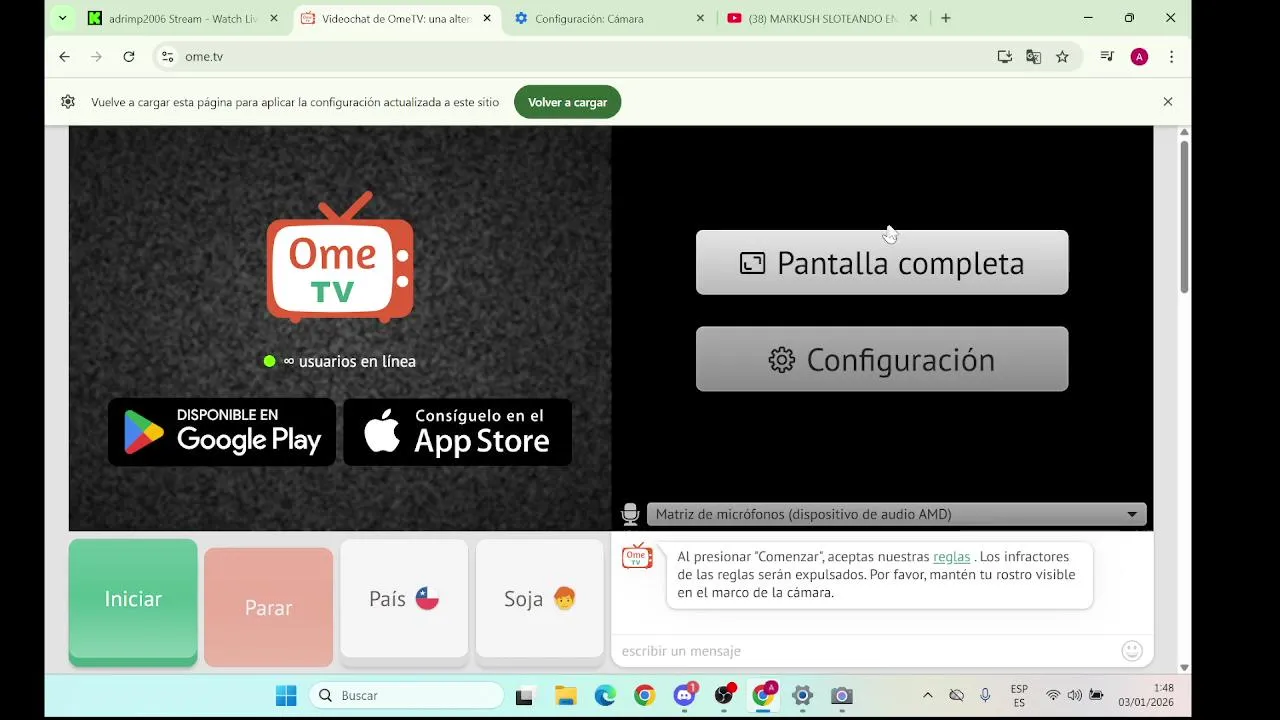Viewport: 1280px width, 720px height.
Task: Click the taskbar Buscar search box
Action: [406, 696]
